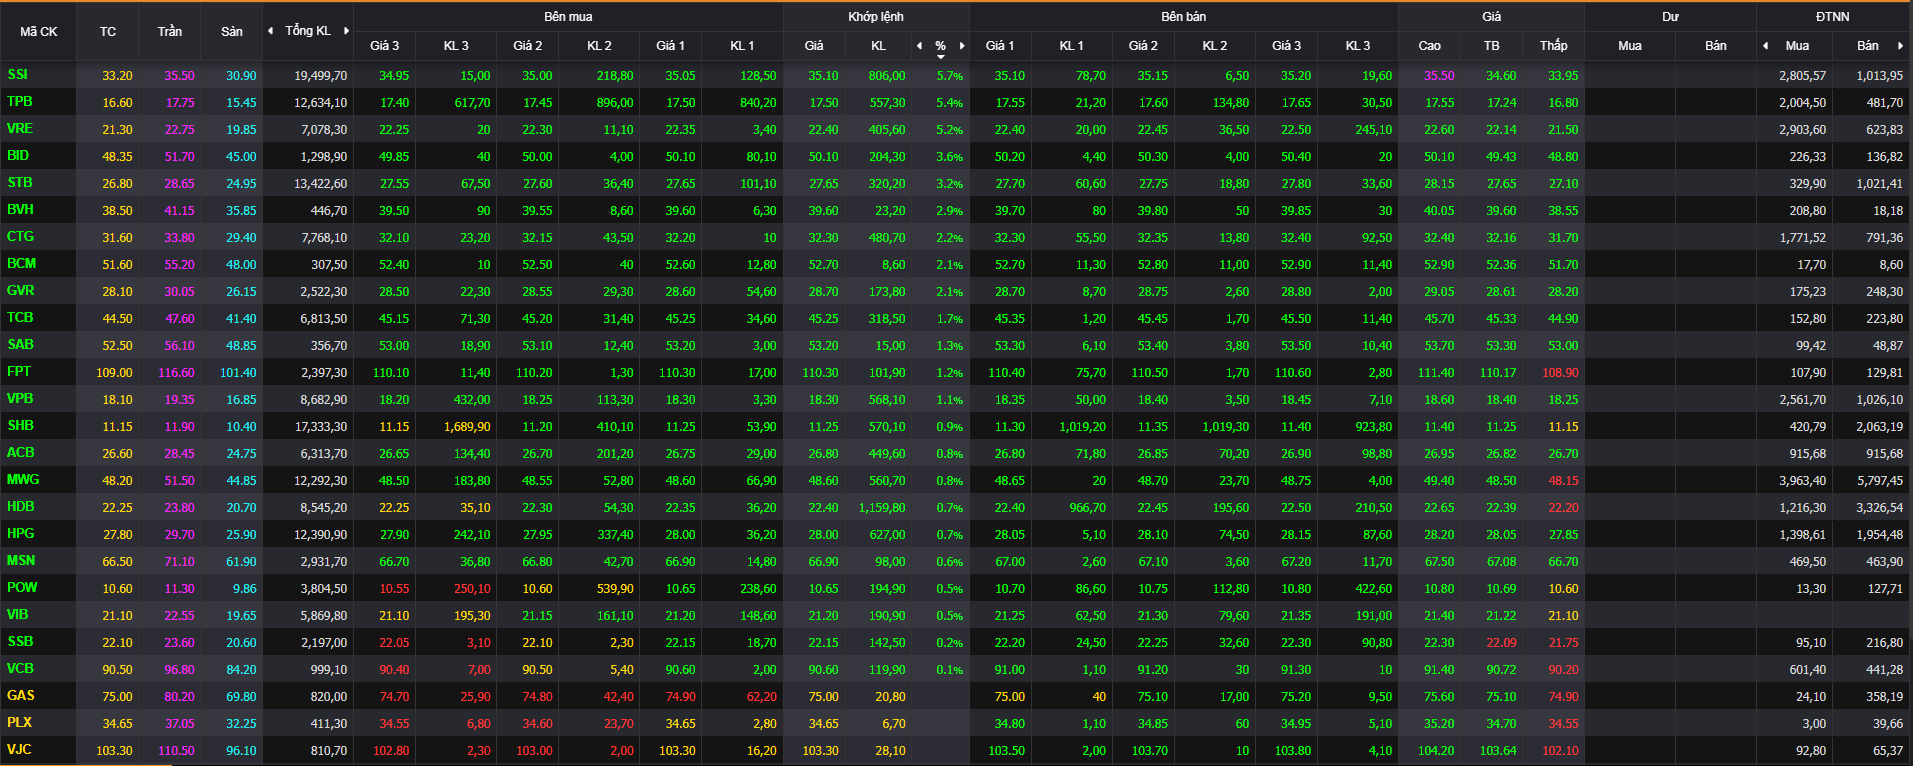The image size is (1913, 766).
Task: Click the Giá group header above Cao
Action: [x=1491, y=17]
